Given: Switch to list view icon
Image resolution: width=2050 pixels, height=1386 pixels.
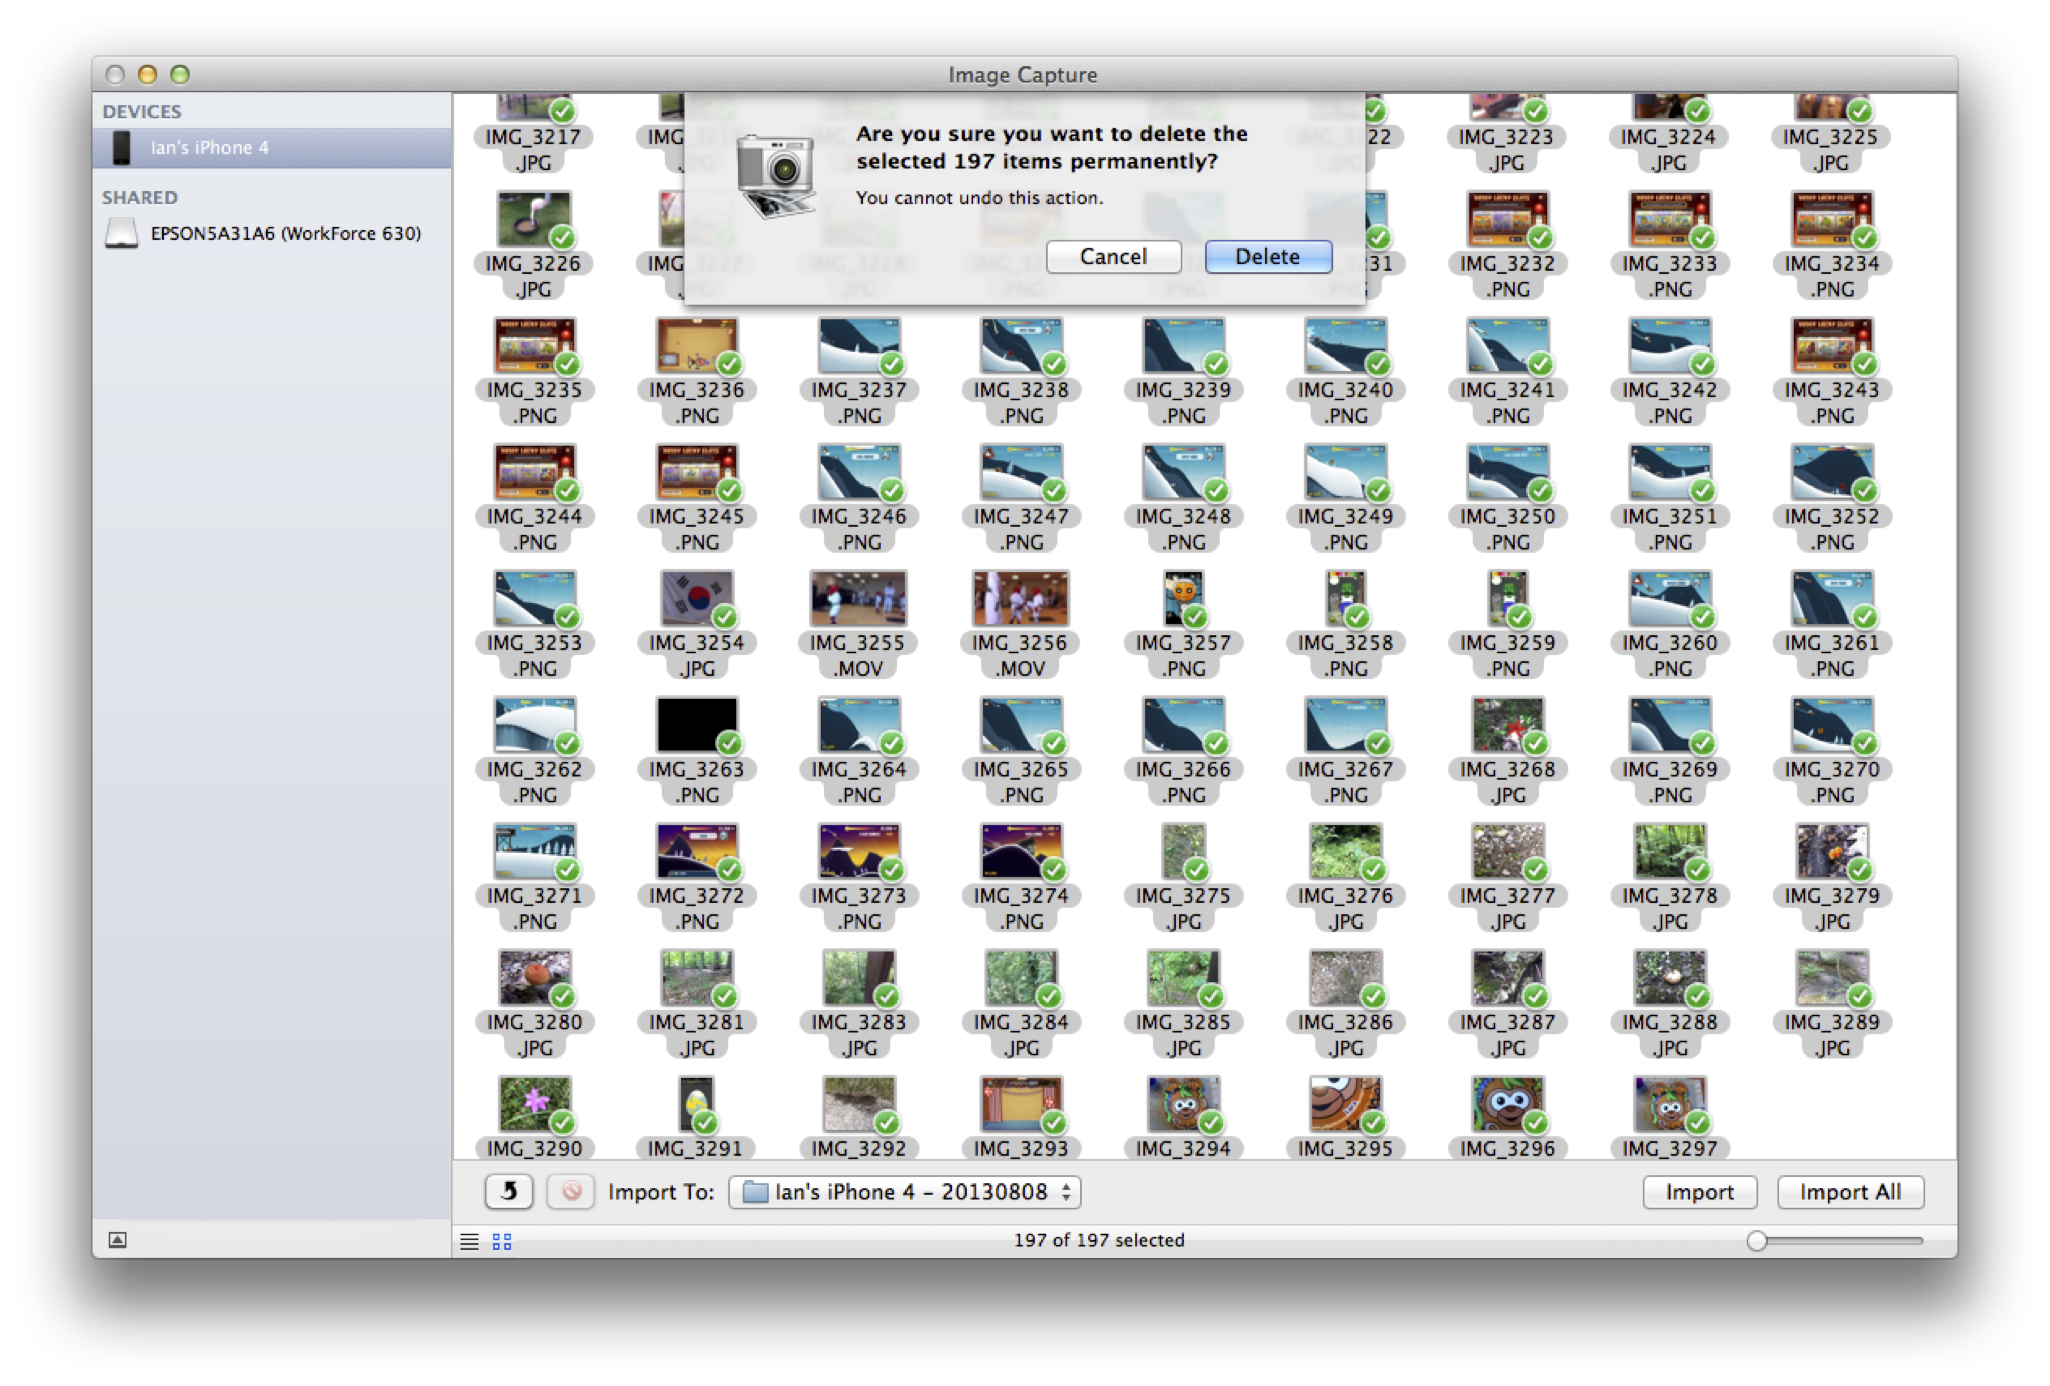Looking at the screenshot, I should coord(469,1241).
